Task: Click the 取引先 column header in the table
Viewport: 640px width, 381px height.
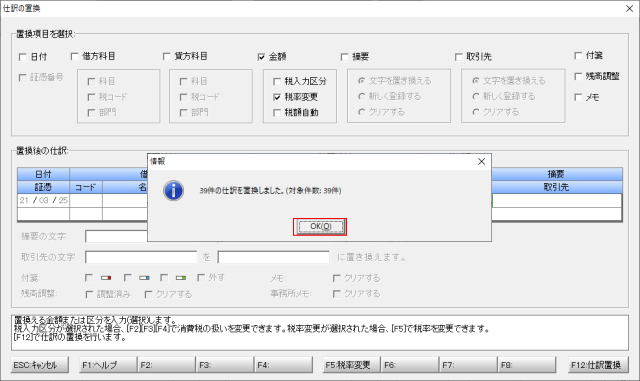Action: pos(557,187)
